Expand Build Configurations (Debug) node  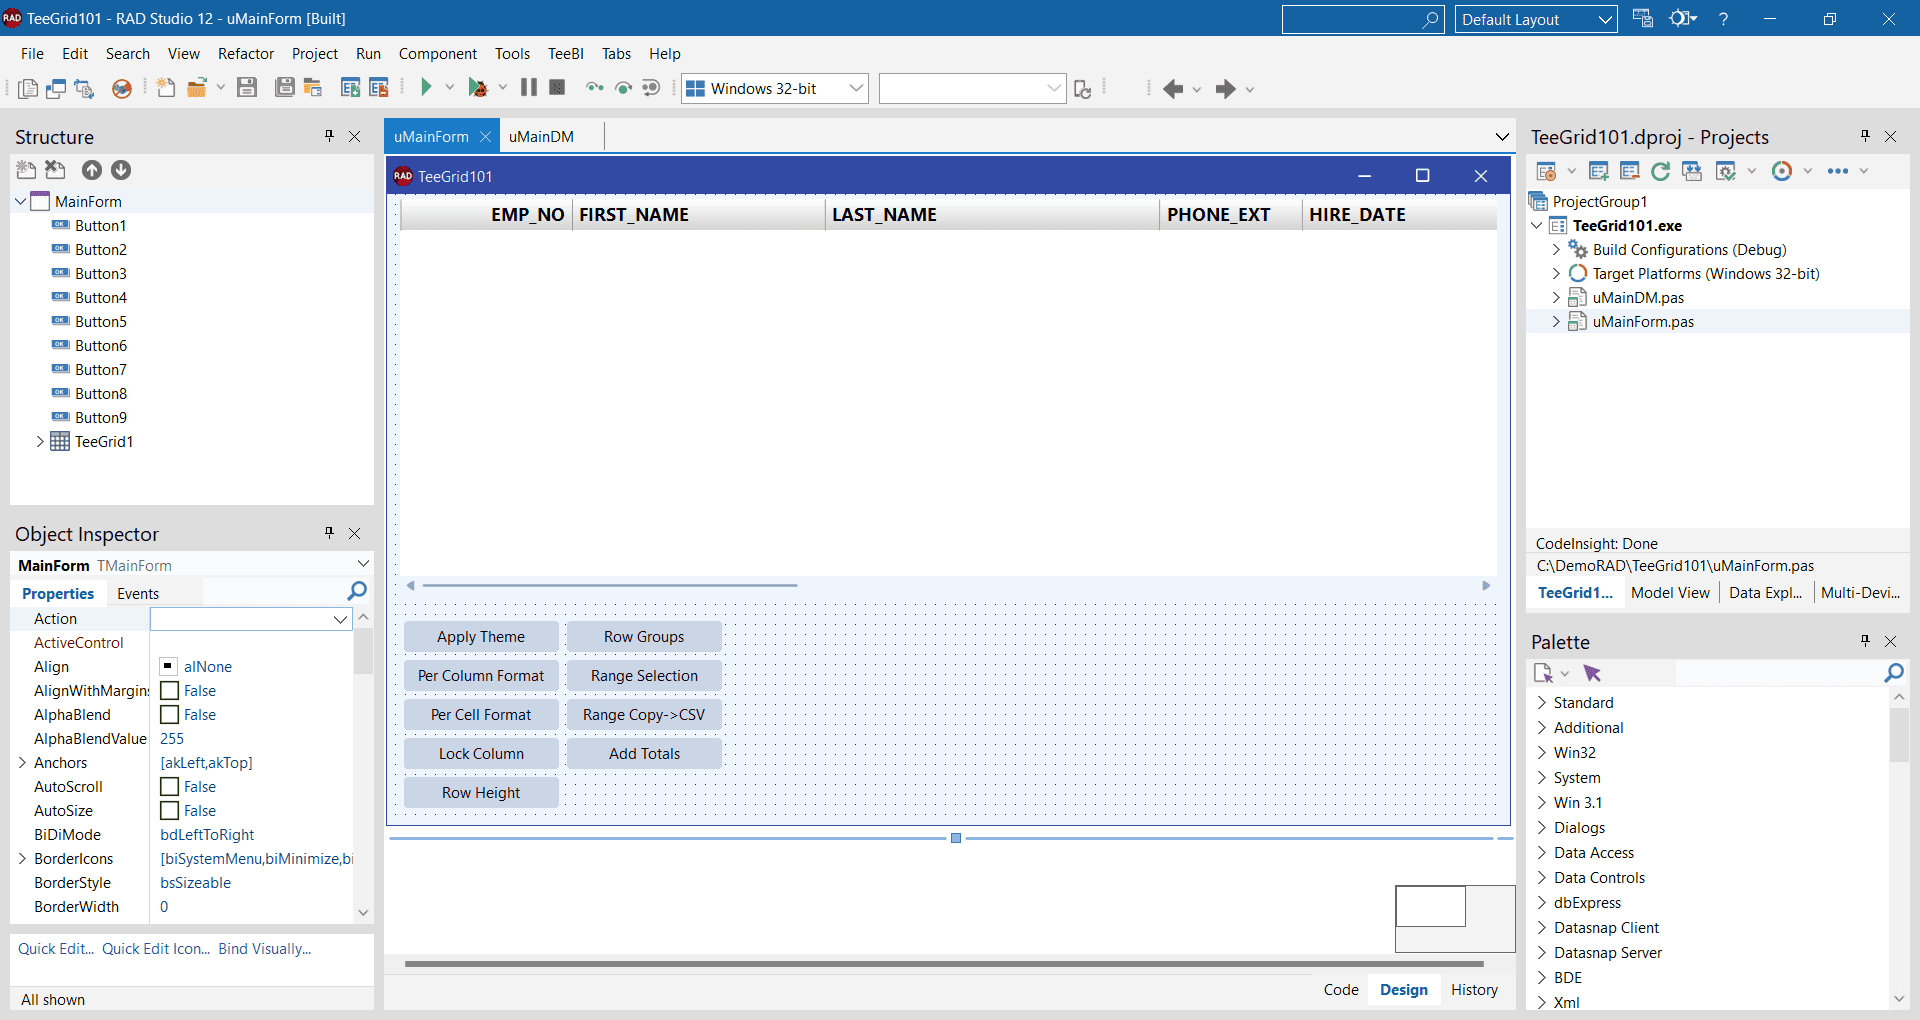point(1556,250)
